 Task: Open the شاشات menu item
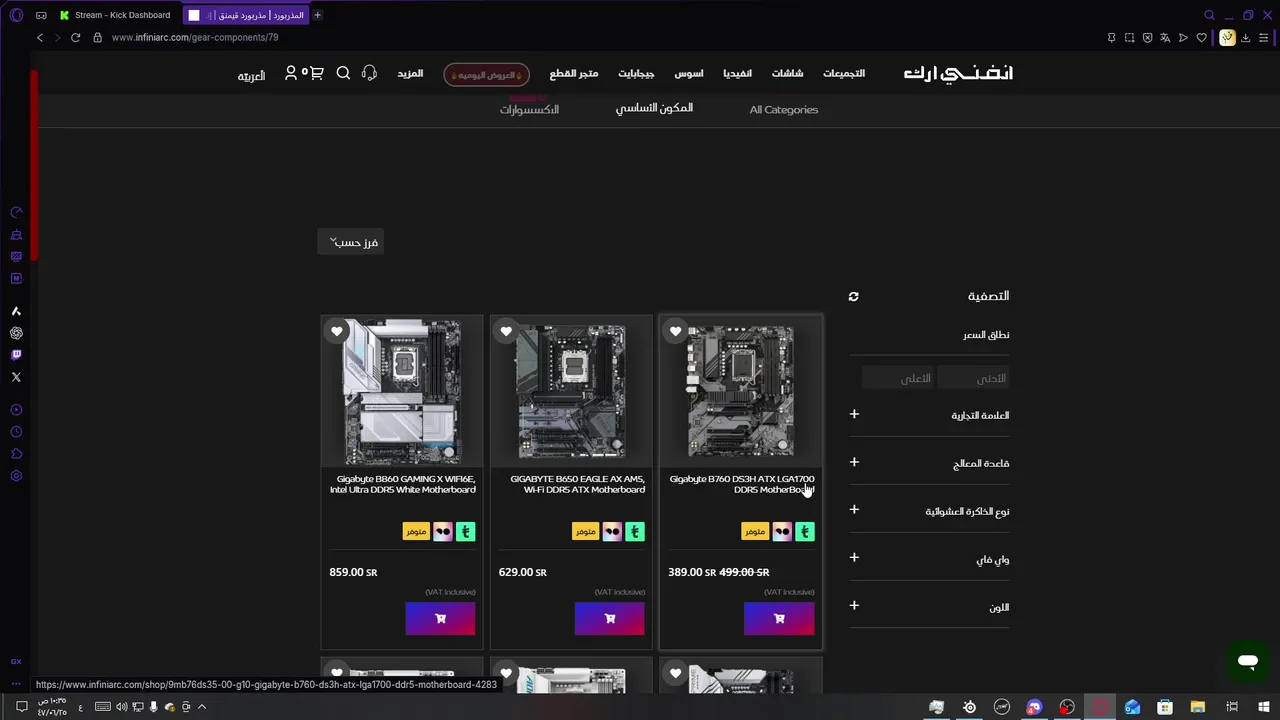(x=787, y=74)
